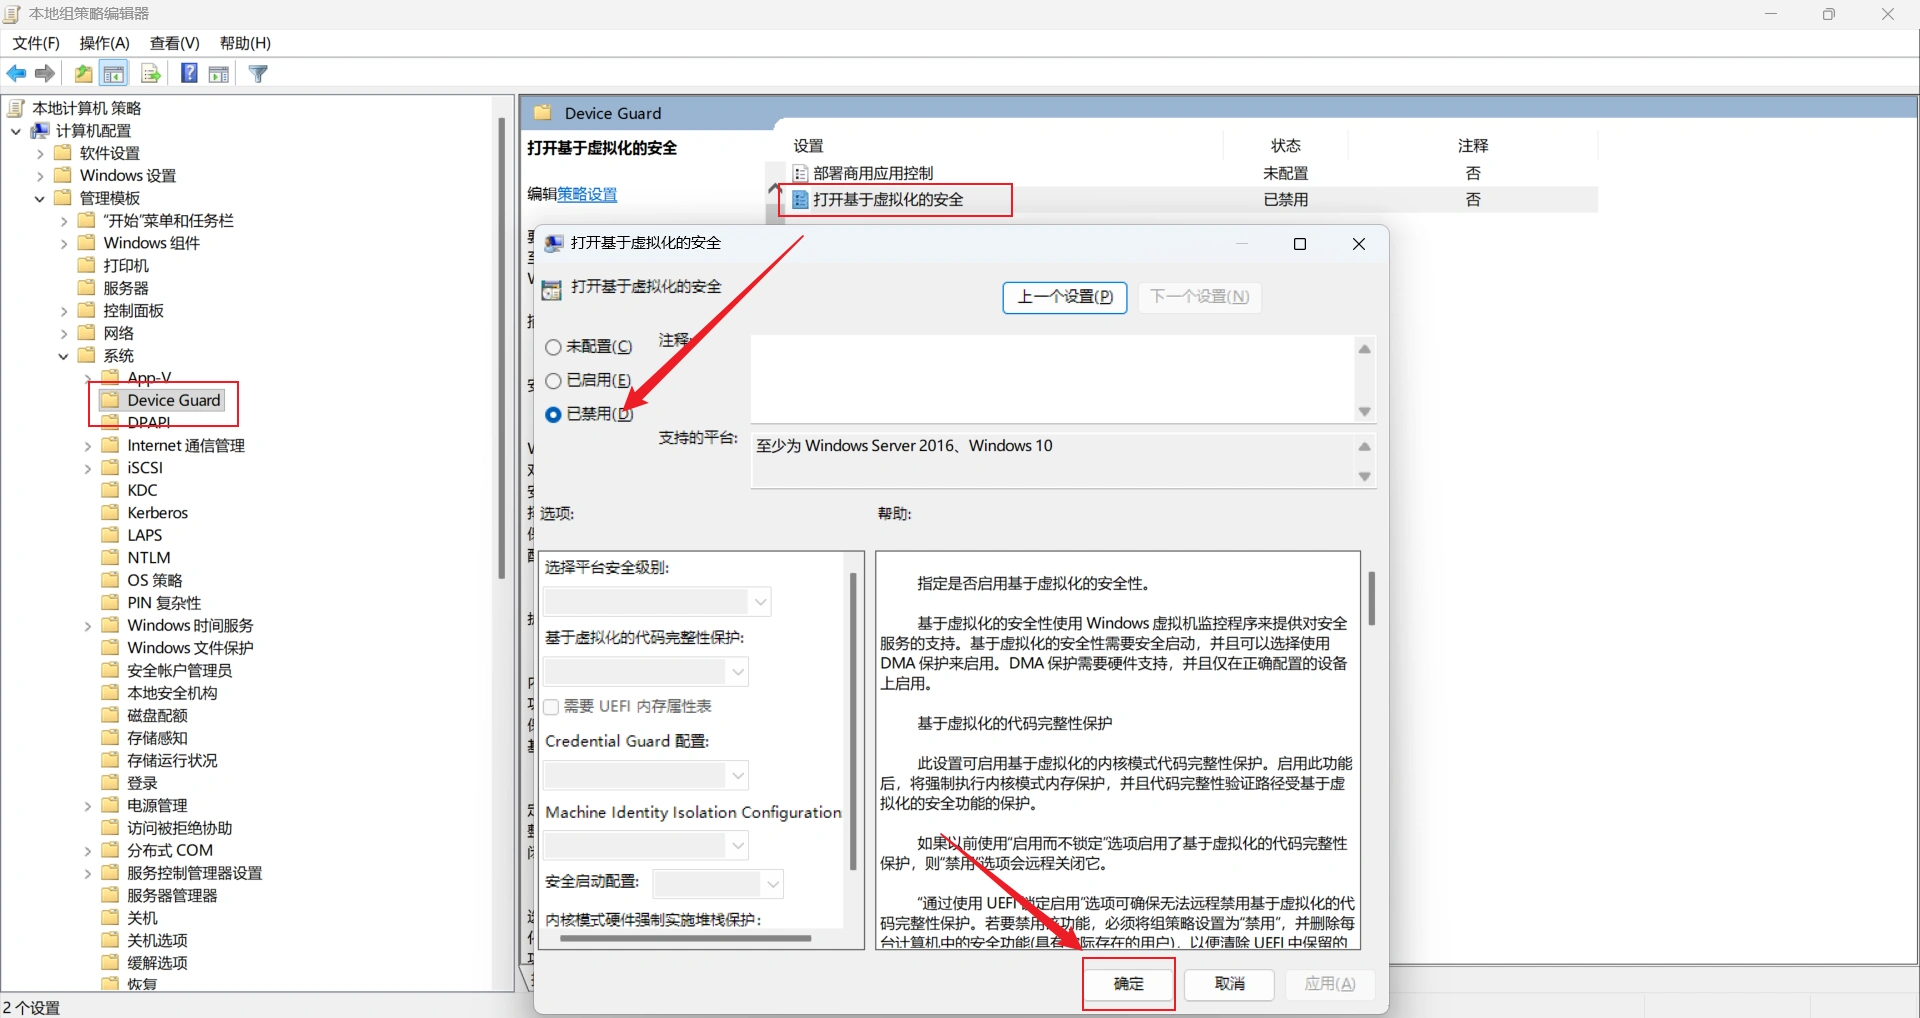Click the options panel horizontal scrollbar
The width and height of the screenshot is (1920, 1018).
(x=686, y=939)
